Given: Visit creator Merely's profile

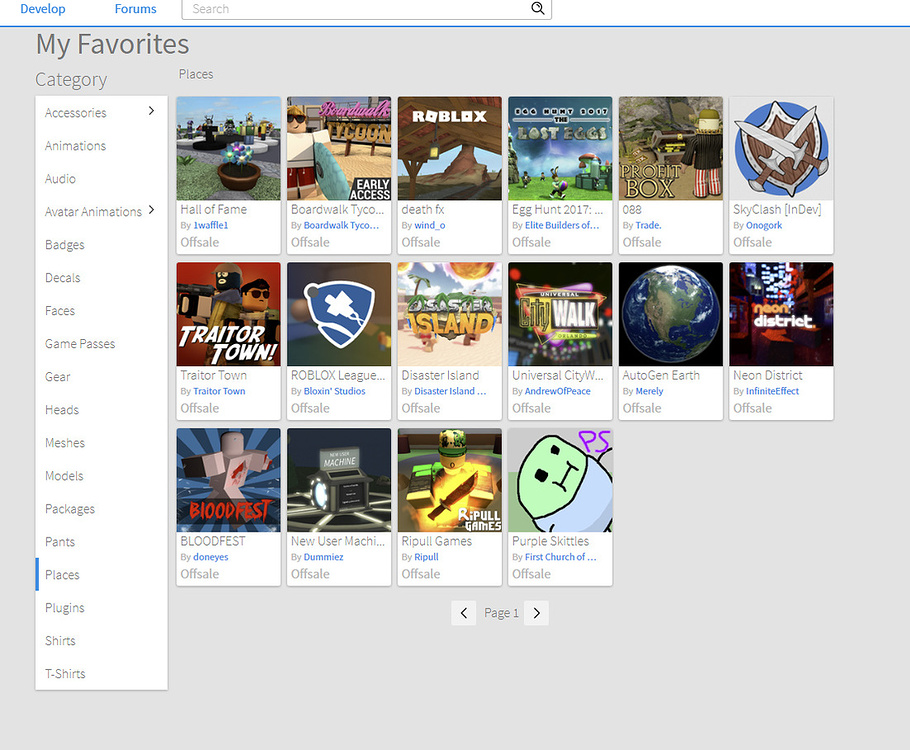Looking at the screenshot, I should [649, 391].
